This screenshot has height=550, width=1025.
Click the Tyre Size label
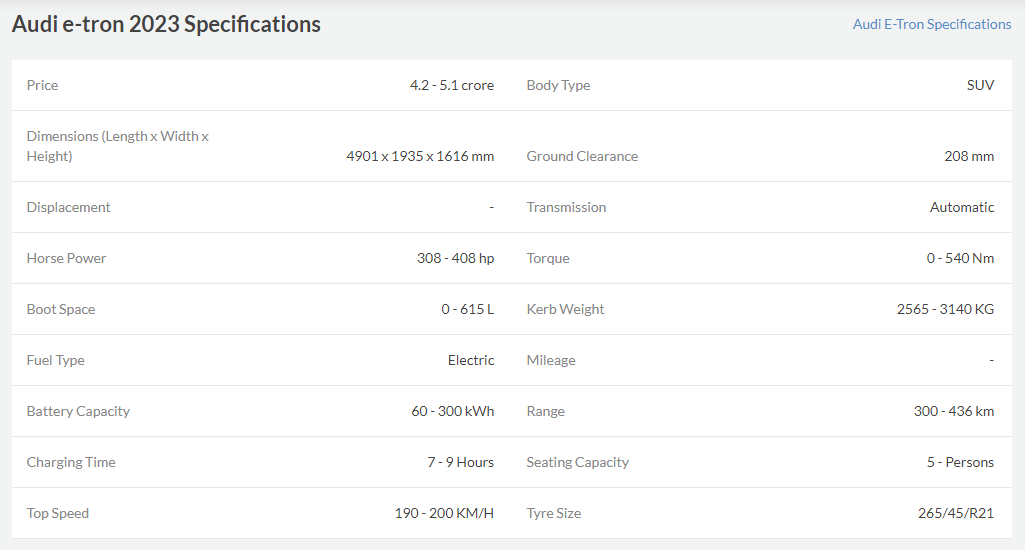[554, 513]
